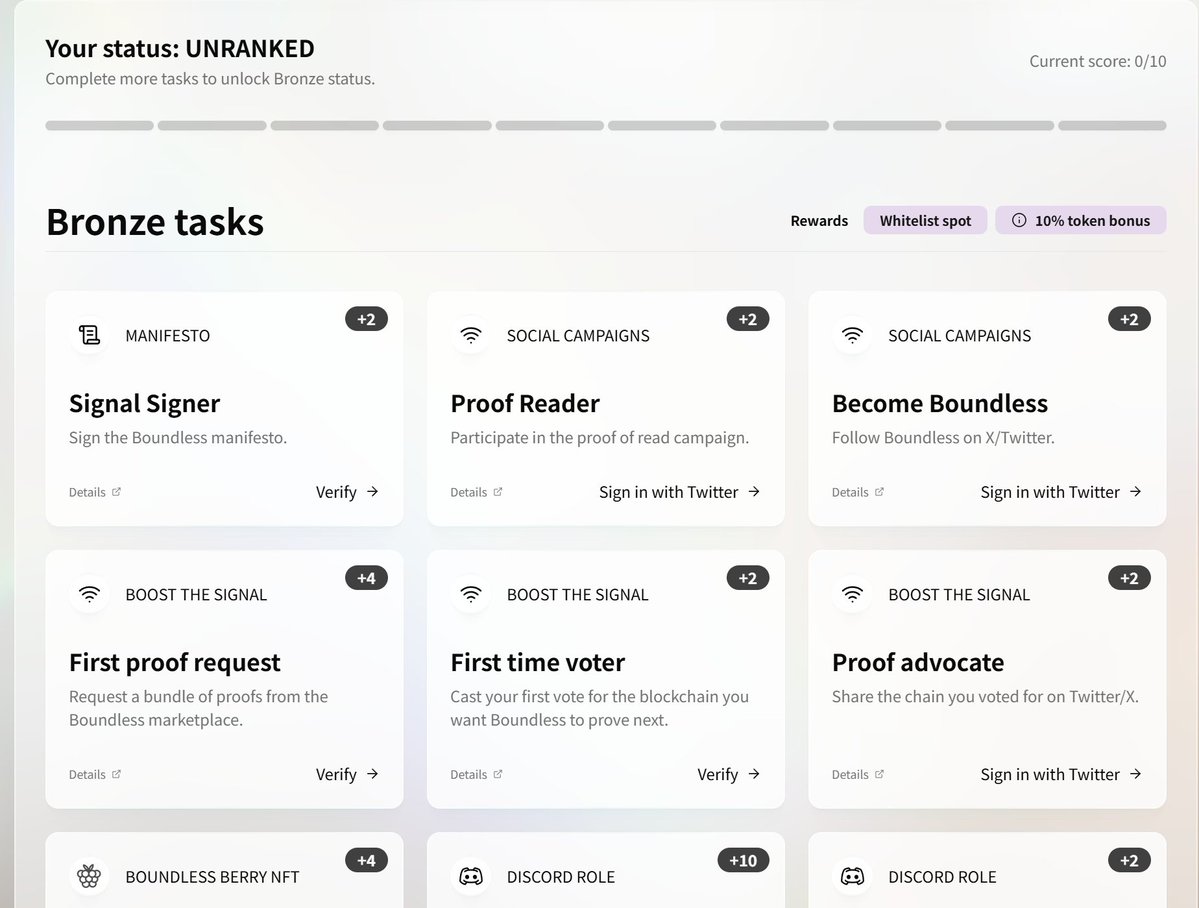This screenshot has width=1199, height=908.
Task: Click the Current score: 0/10 text
Action: (x=1097, y=61)
